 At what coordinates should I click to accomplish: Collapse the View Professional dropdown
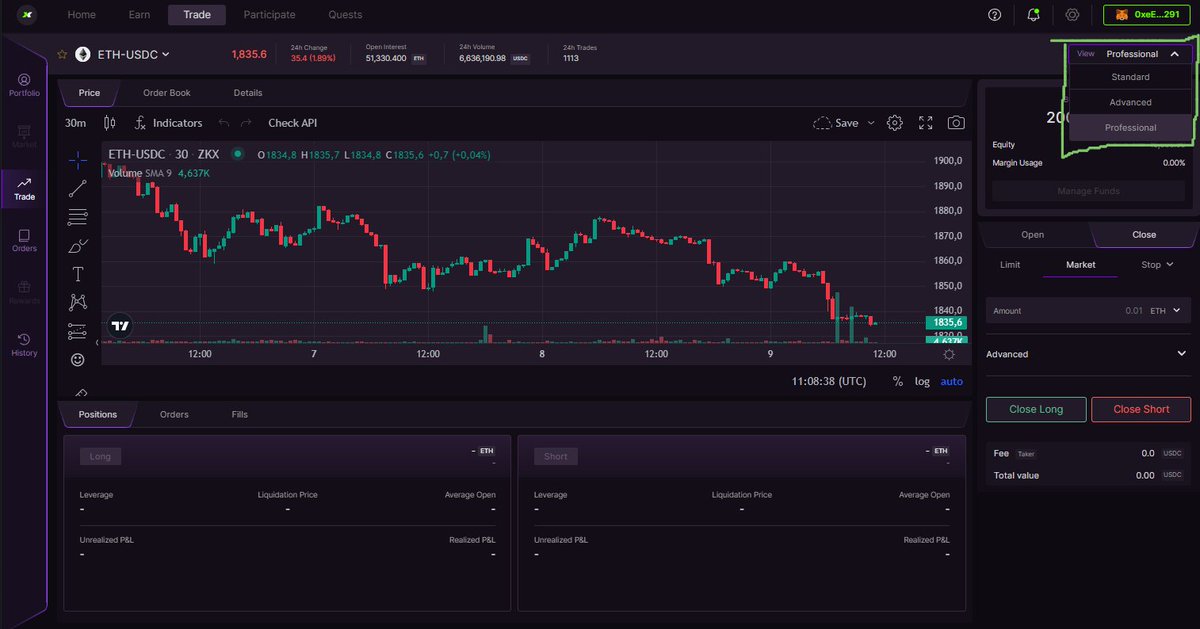1130,54
